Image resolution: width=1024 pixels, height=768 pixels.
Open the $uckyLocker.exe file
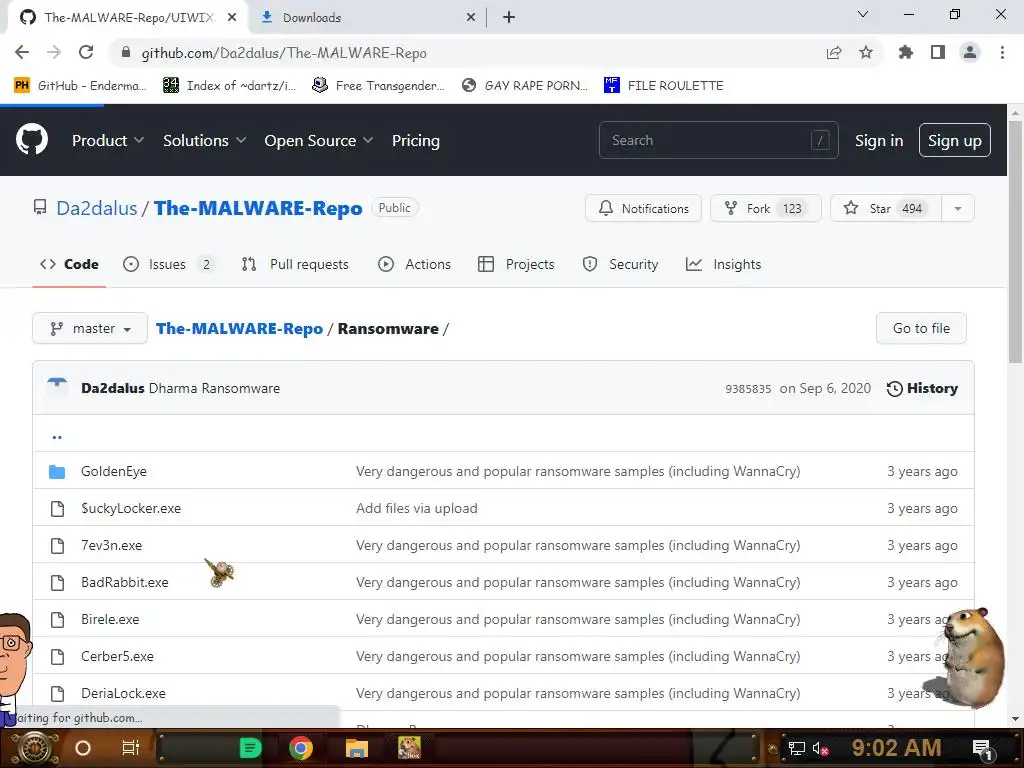coord(131,509)
